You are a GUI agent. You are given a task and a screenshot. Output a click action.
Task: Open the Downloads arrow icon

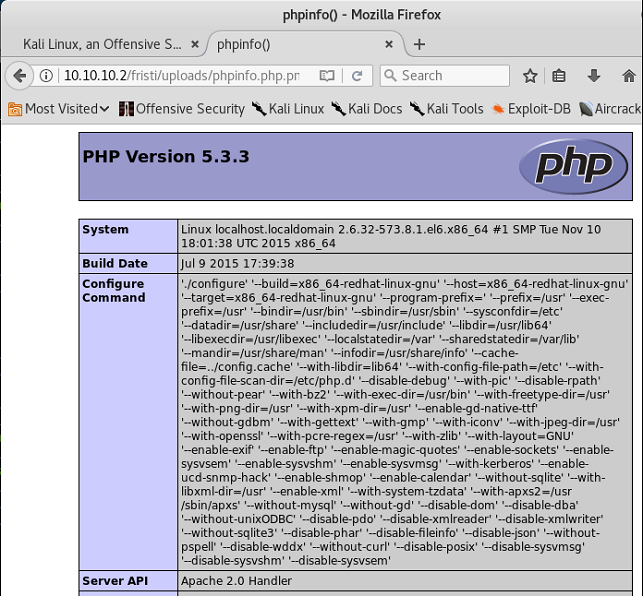(593, 75)
